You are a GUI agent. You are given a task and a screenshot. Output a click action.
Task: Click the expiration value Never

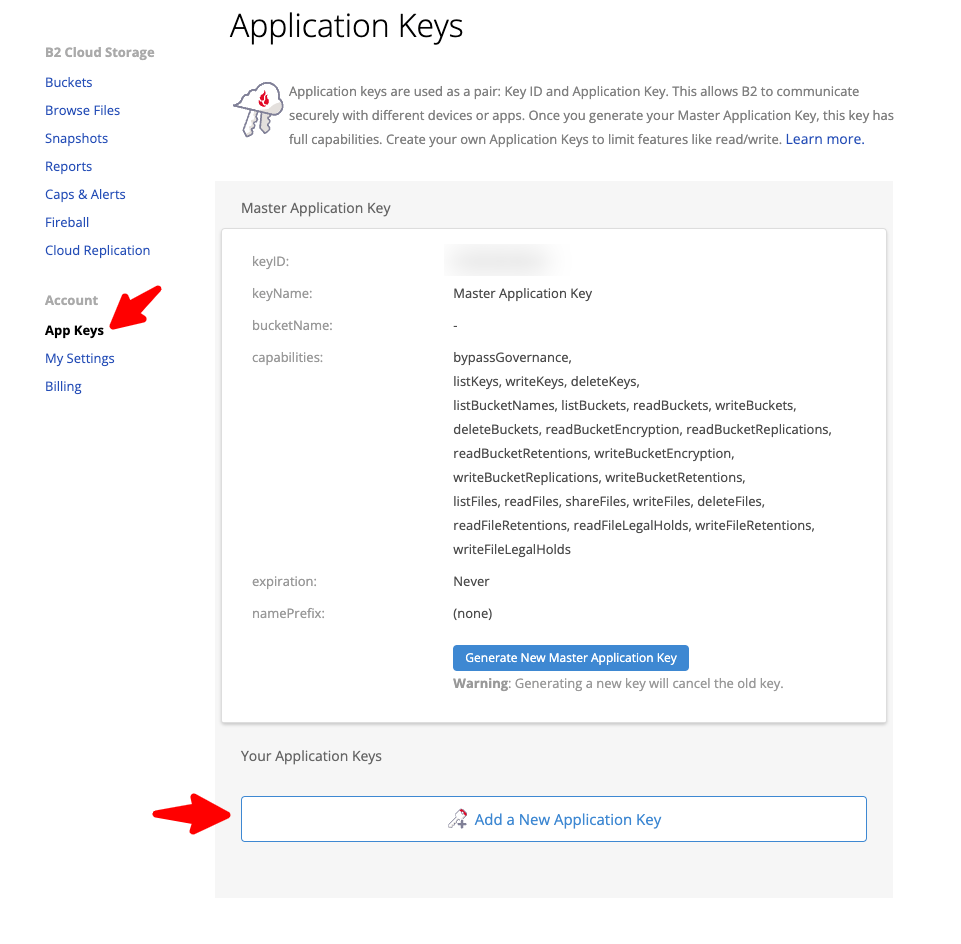pyautogui.click(x=471, y=582)
